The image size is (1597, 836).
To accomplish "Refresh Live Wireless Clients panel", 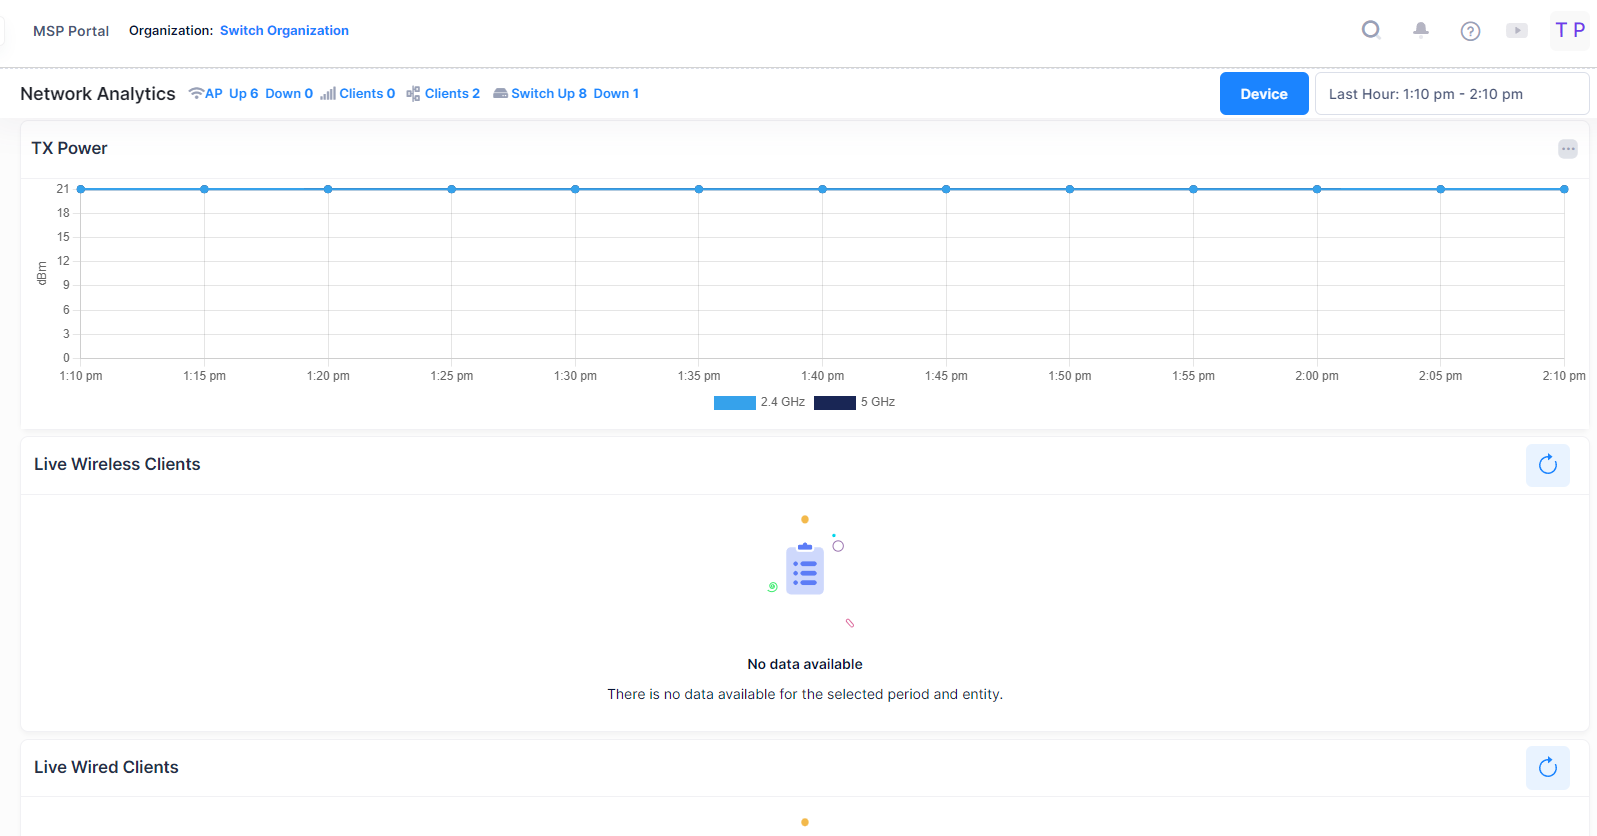I will point(1548,465).
